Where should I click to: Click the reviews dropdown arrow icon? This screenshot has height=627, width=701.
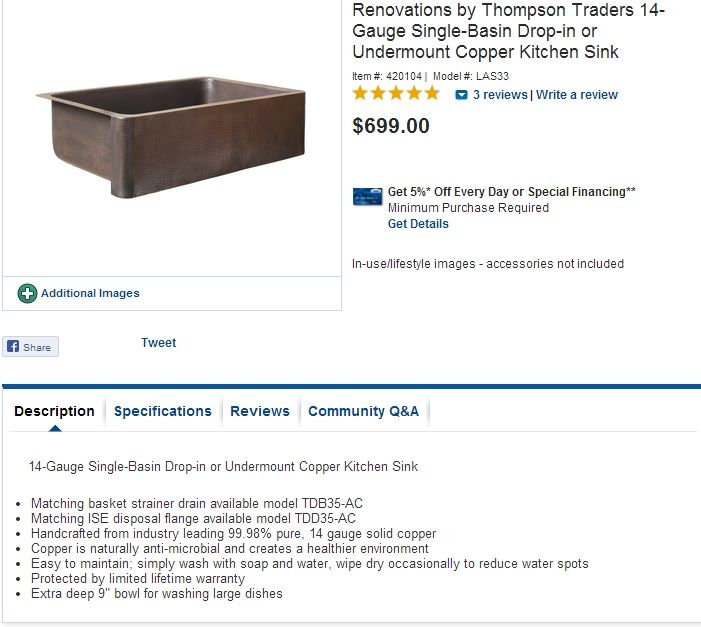(461, 95)
